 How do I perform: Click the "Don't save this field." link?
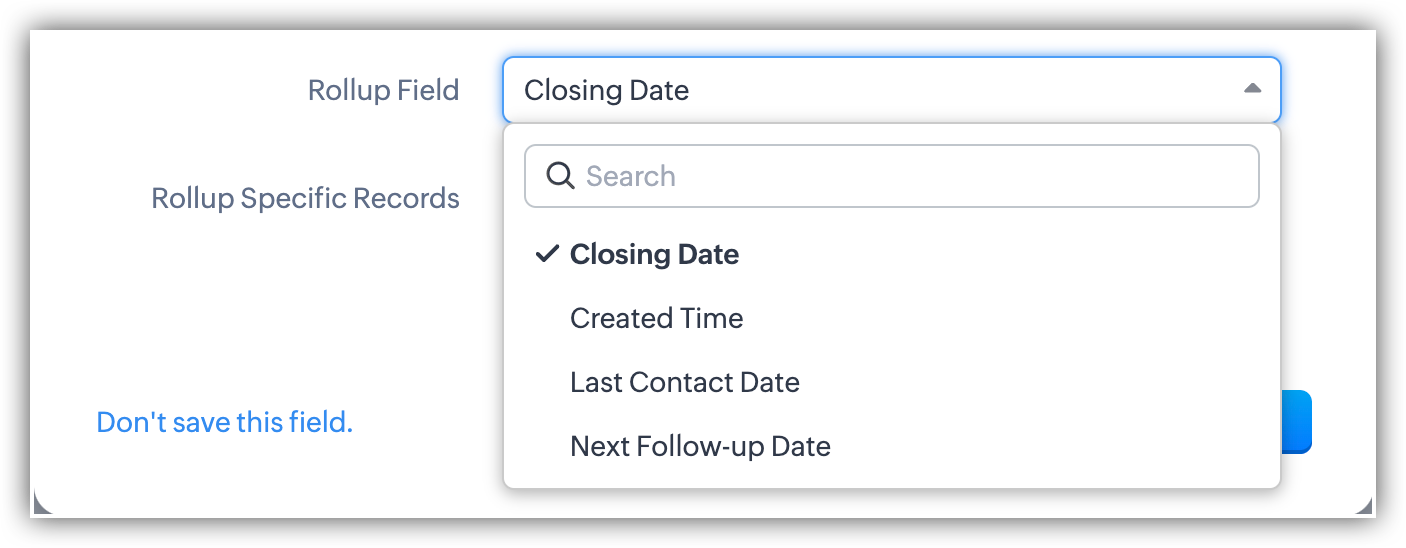pos(224,422)
